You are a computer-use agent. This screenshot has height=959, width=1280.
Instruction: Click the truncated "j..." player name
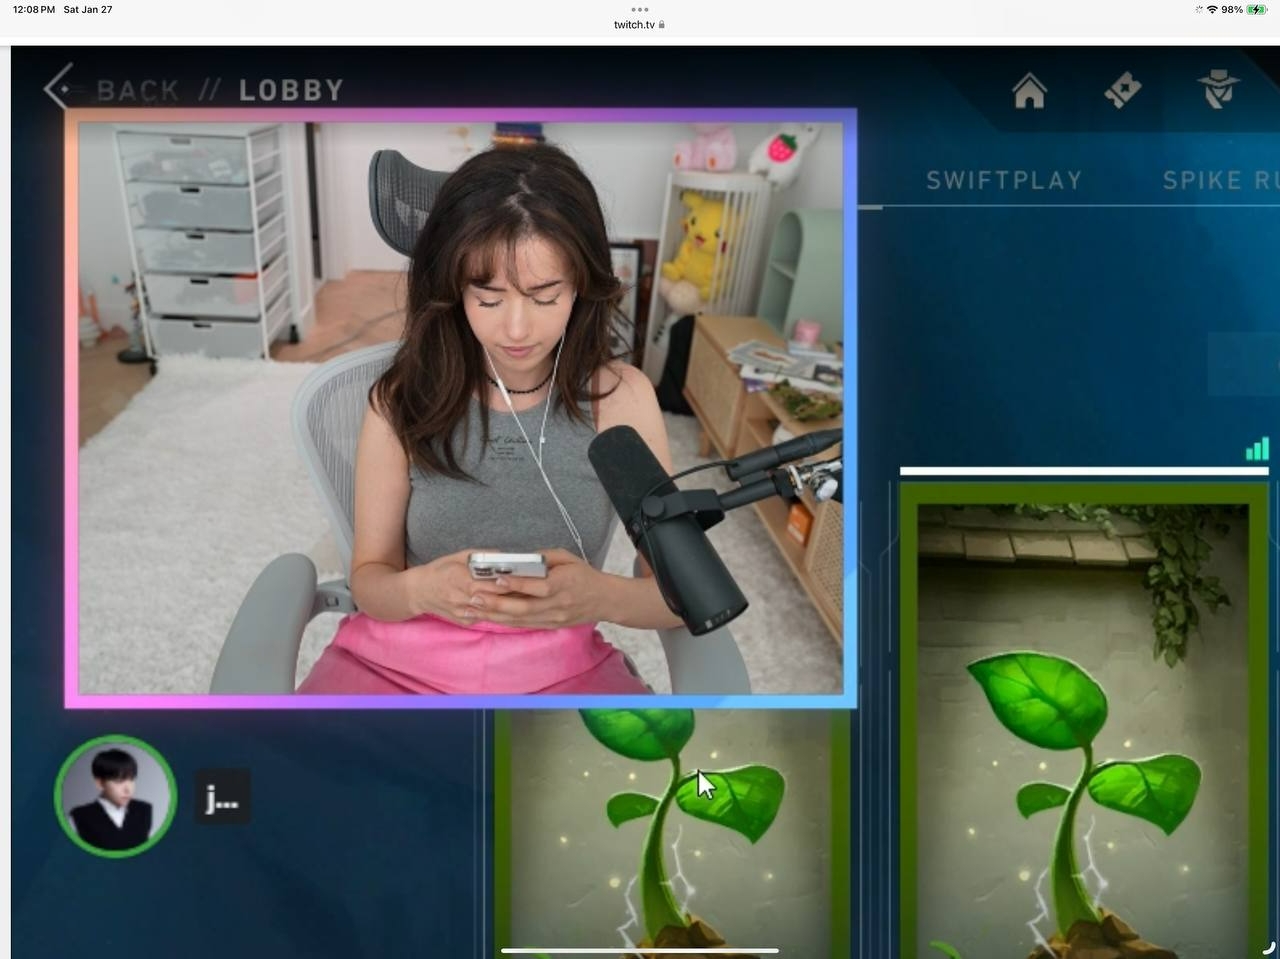click(222, 797)
